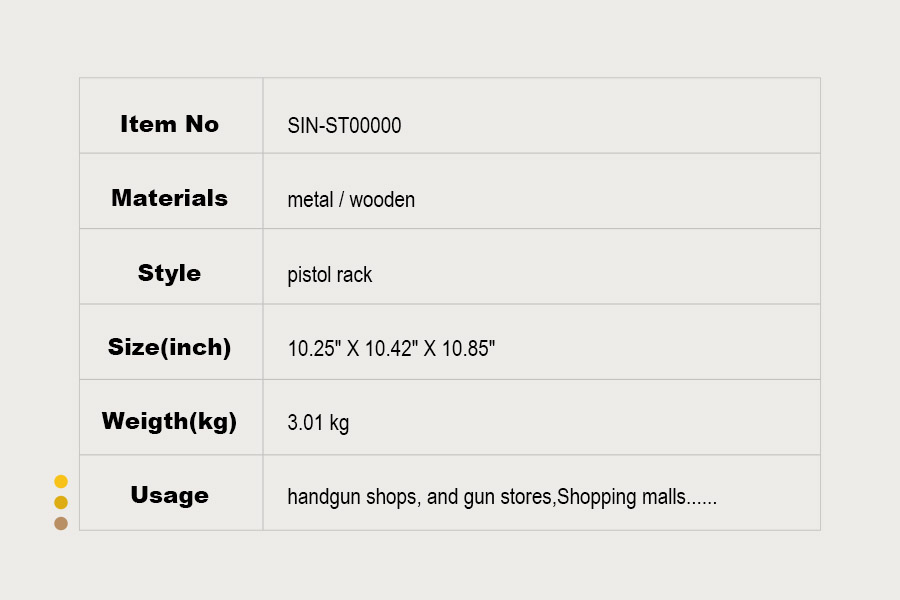
Task: Select the 'Weigth(kg)' label cell
Action: [170, 422]
